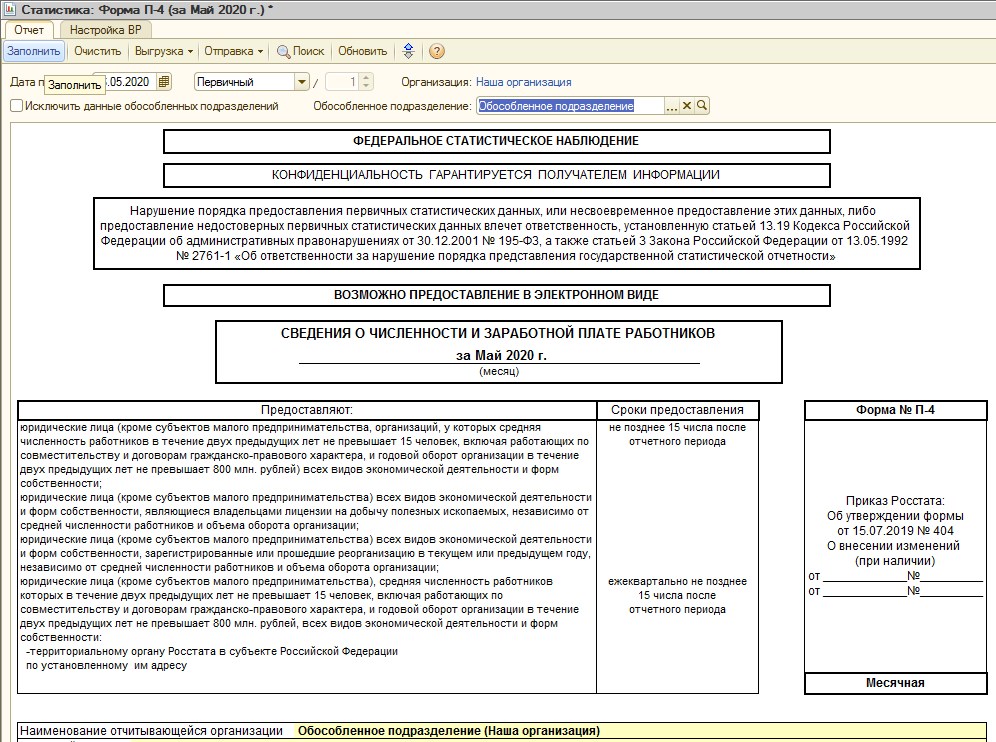Click the Обособленное подразделение input field
Screen dimensions: 996x742
pos(570,106)
